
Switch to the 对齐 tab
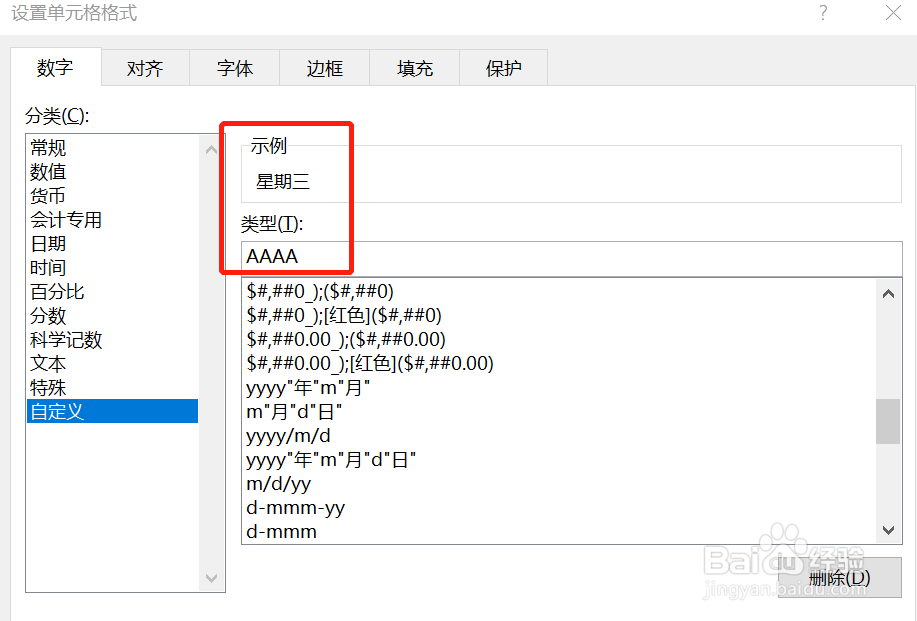click(x=144, y=67)
